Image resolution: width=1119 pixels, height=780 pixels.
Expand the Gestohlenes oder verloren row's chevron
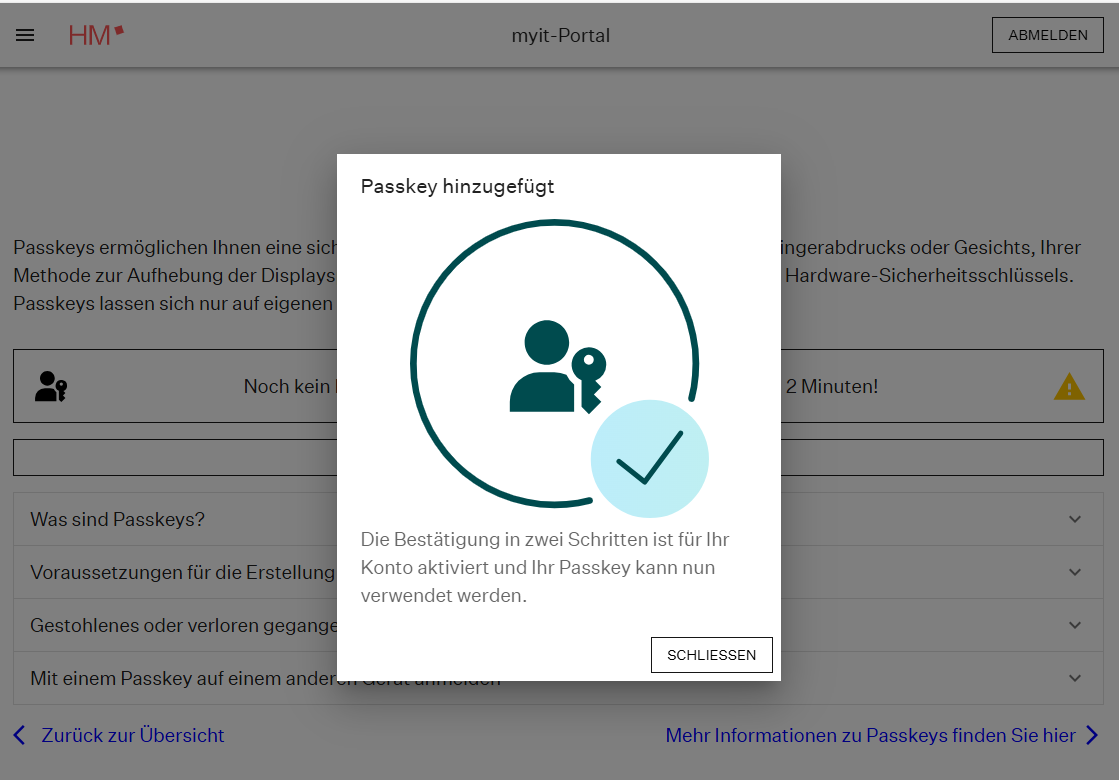coord(1075,625)
